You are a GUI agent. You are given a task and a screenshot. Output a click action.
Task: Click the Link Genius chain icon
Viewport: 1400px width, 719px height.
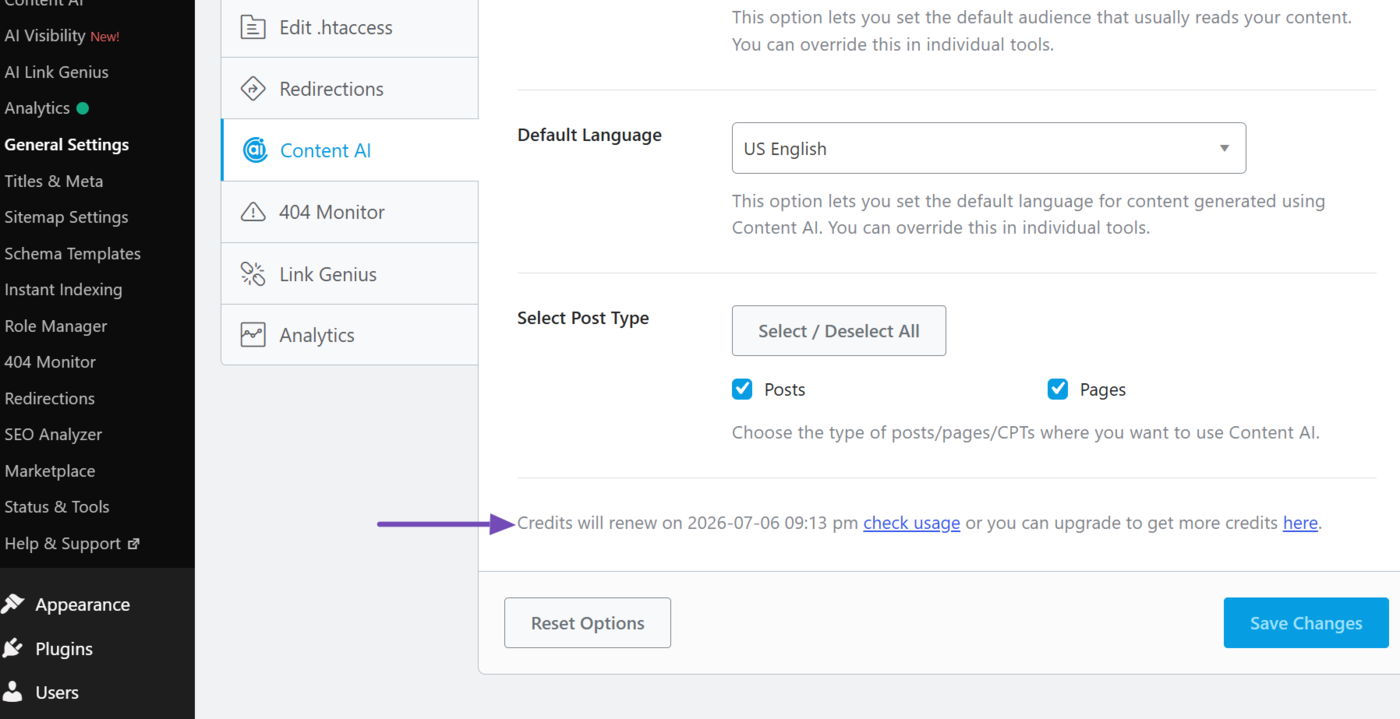[x=253, y=274]
